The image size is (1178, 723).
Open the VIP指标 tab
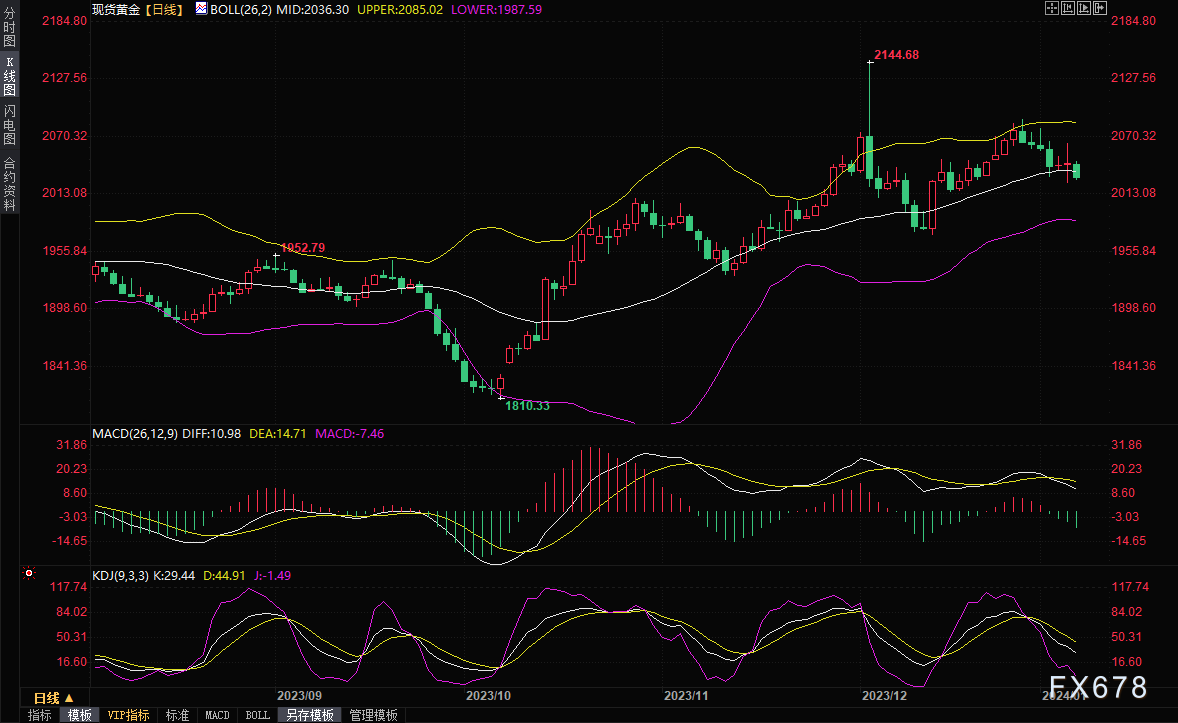point(128,715)
